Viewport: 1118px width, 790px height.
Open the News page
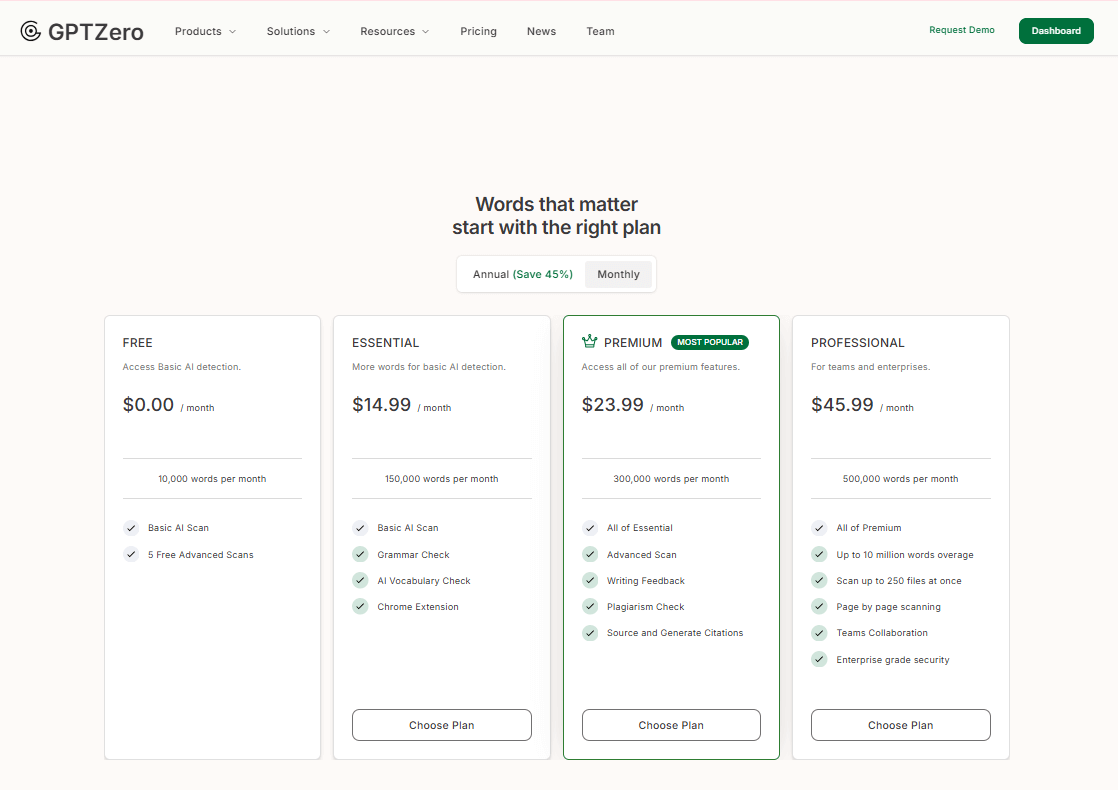point(541,31)
